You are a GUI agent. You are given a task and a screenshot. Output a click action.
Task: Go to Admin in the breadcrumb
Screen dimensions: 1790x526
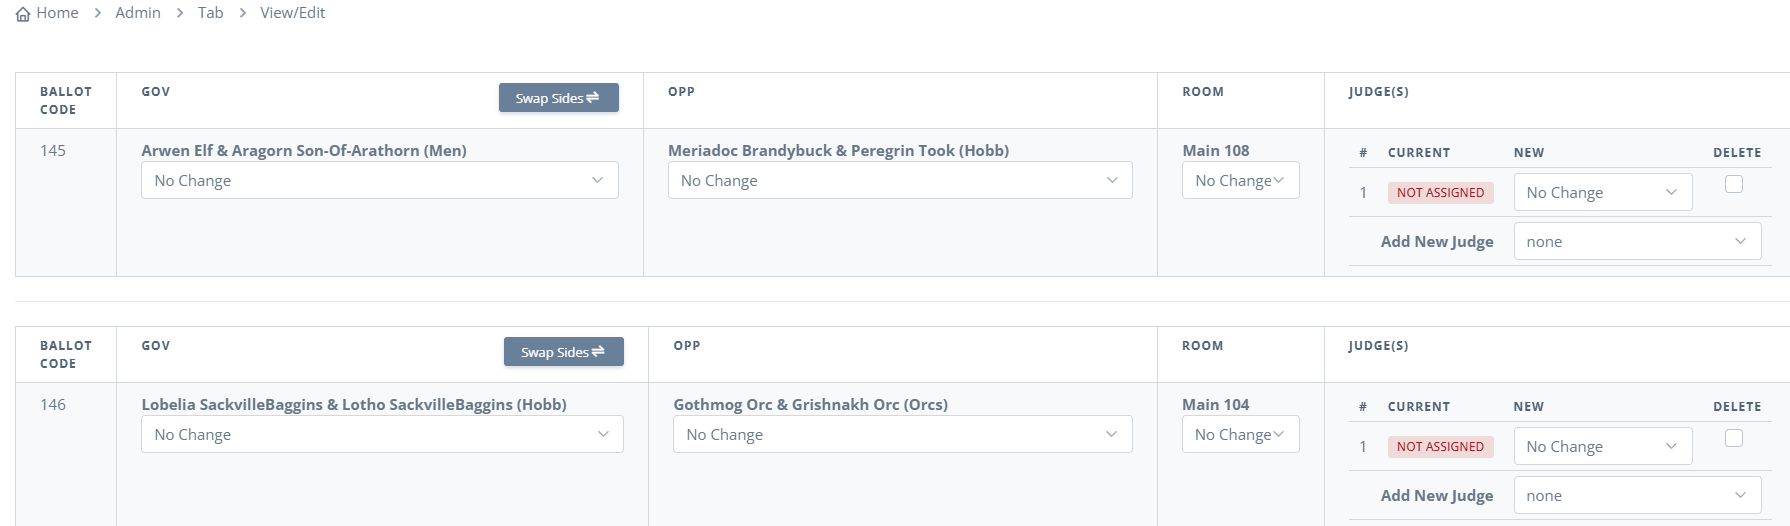(138, 13)
